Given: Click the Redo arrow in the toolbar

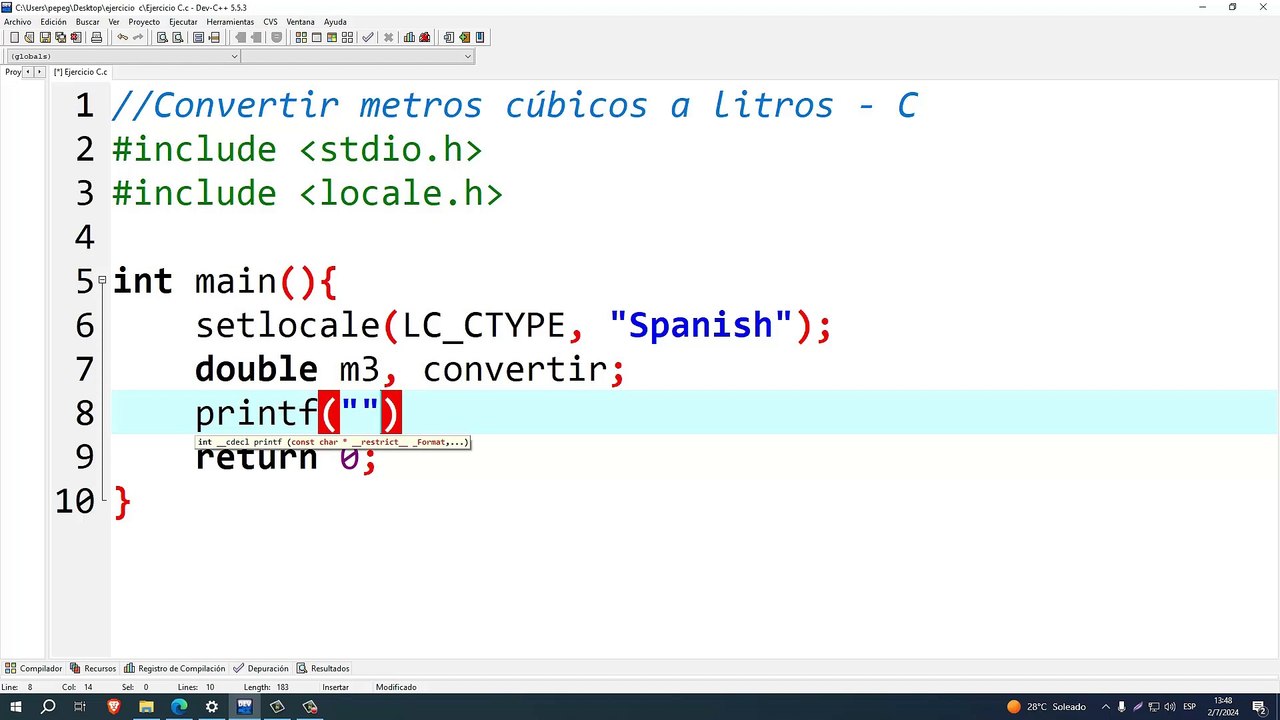Looking at the screenshot, I should pyautogui.click(x=138, y=38).
